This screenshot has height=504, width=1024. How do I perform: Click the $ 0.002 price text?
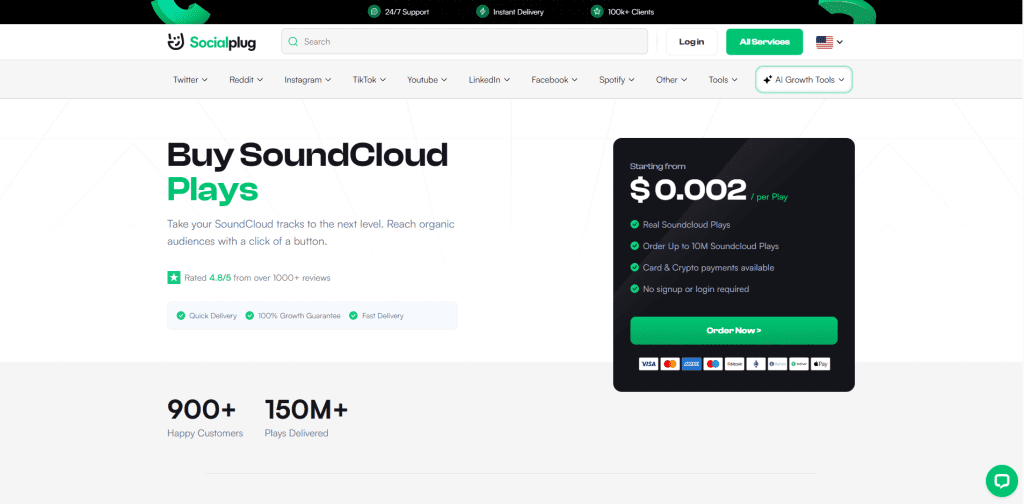[688, 190]
